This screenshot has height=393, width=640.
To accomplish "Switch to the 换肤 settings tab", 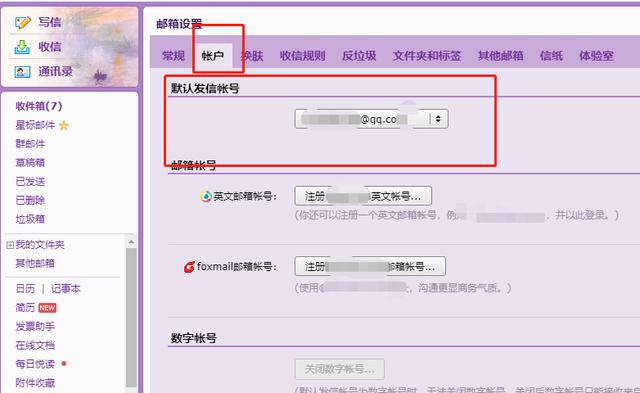I will click(252, 56).
